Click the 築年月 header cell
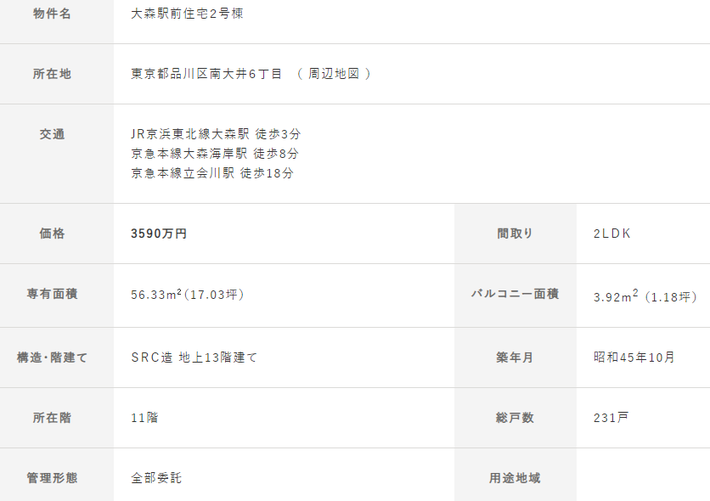The image size is (710, 501). (x=515, y=357)
